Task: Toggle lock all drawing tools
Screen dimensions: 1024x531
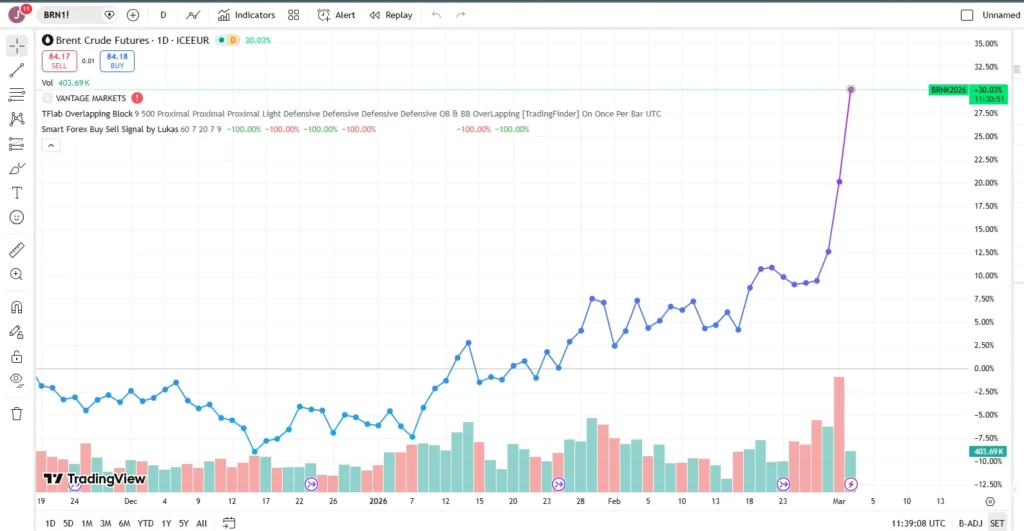Action: coord(17,357)
